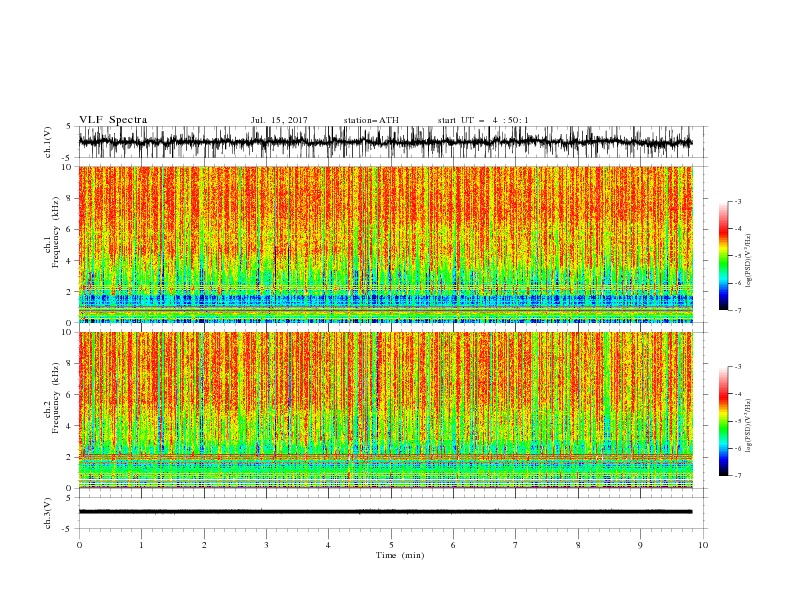Click the ch.1 waveform trace panel
Image resolution: width=792 pixels, height=612 pixels.
coord(392,142)
